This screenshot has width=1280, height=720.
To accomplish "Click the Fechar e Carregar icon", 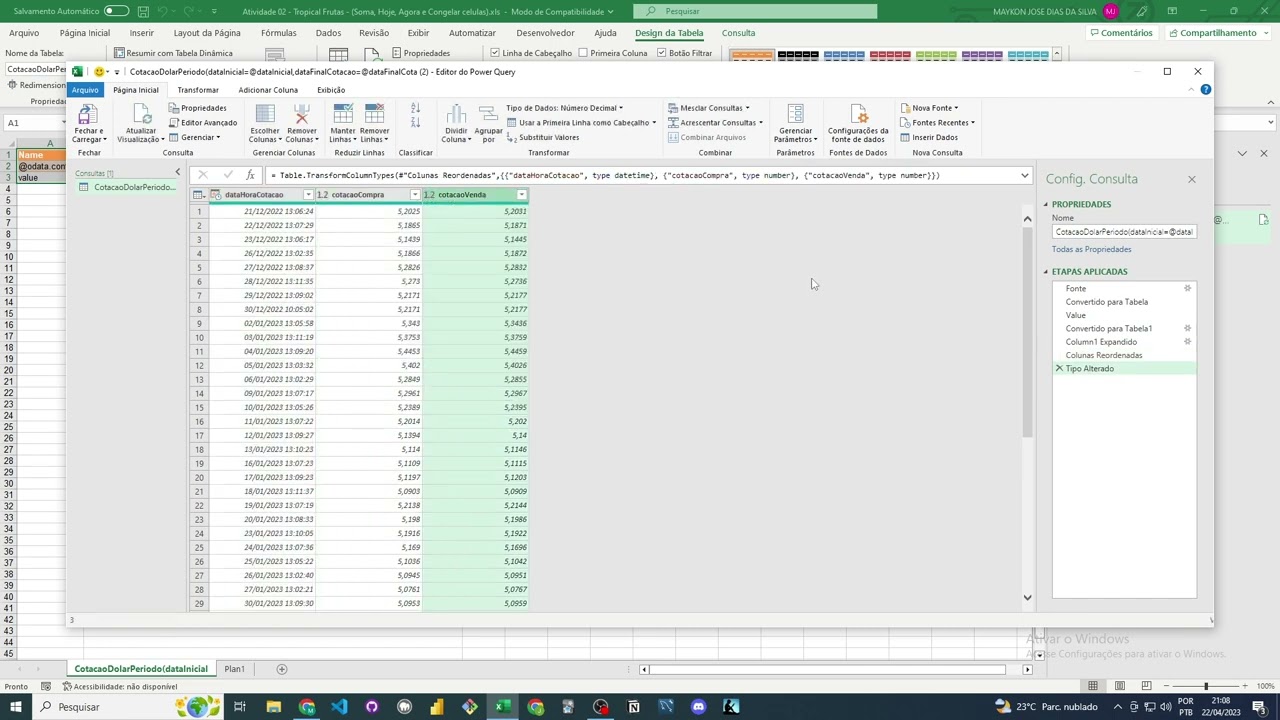I will pyautogui.click(x=88, y=114).
